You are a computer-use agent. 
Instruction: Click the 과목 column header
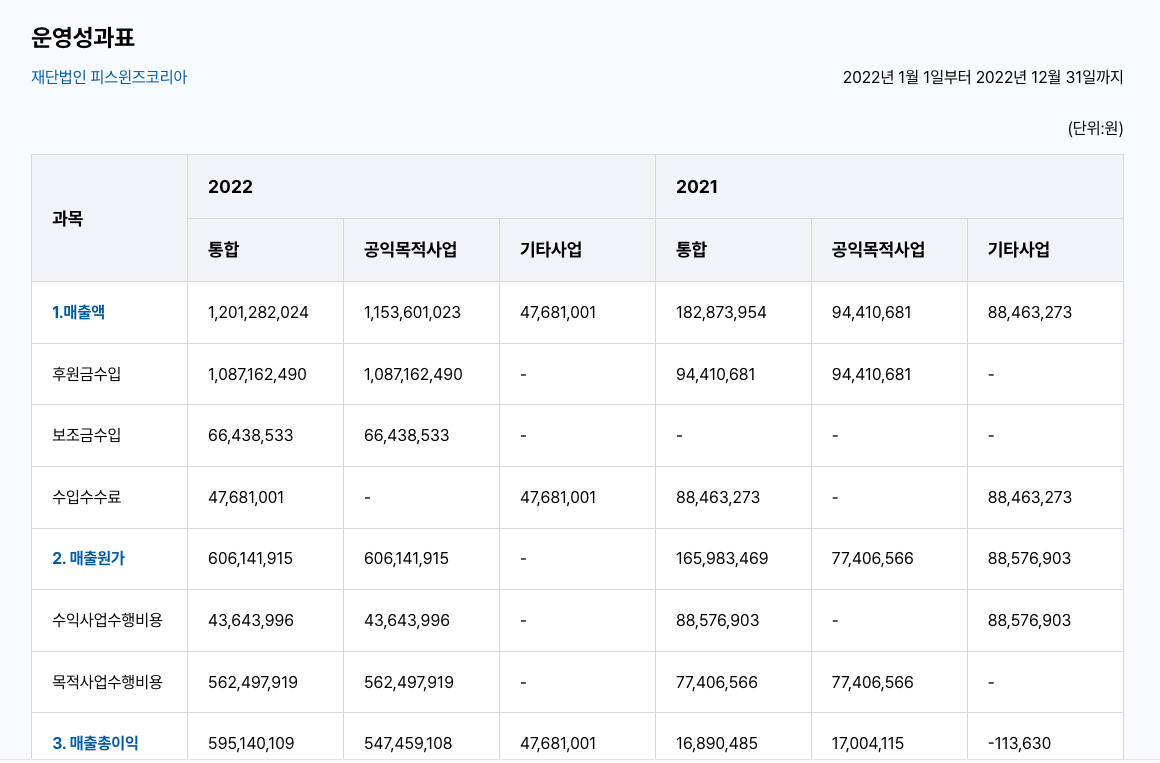pos(67,218)
